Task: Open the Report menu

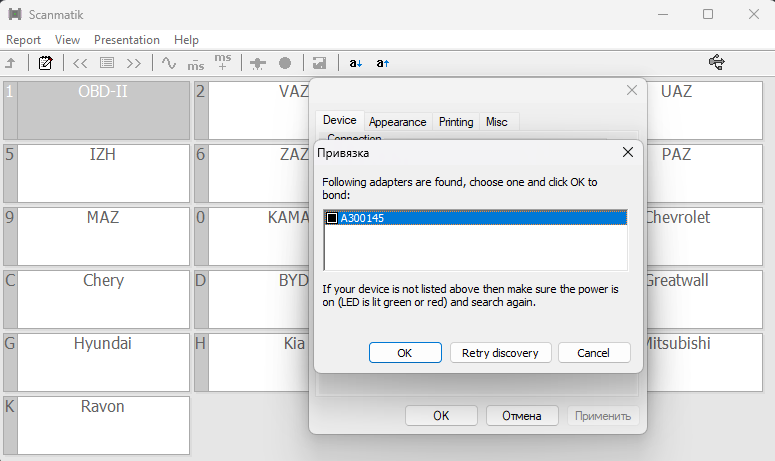Action: click(x=23, y=40)
